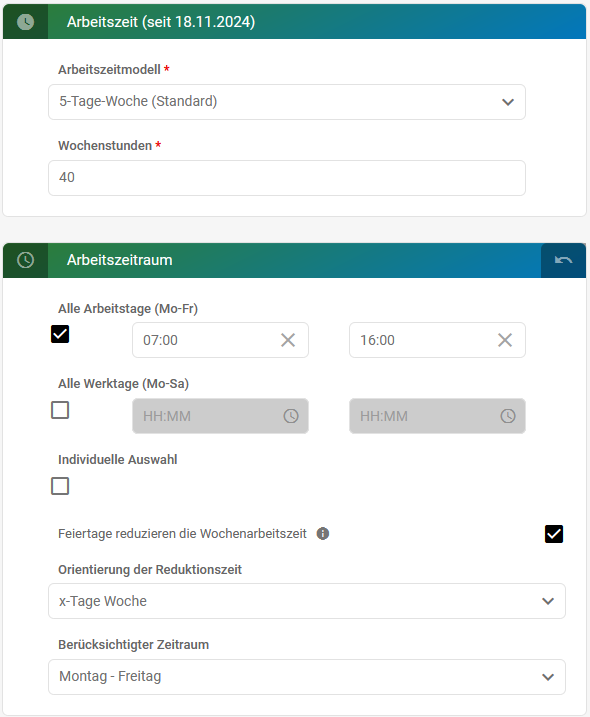Click the Alle Arbeitstage (Mo-Fr) label
590x717 pixels.
128,309
